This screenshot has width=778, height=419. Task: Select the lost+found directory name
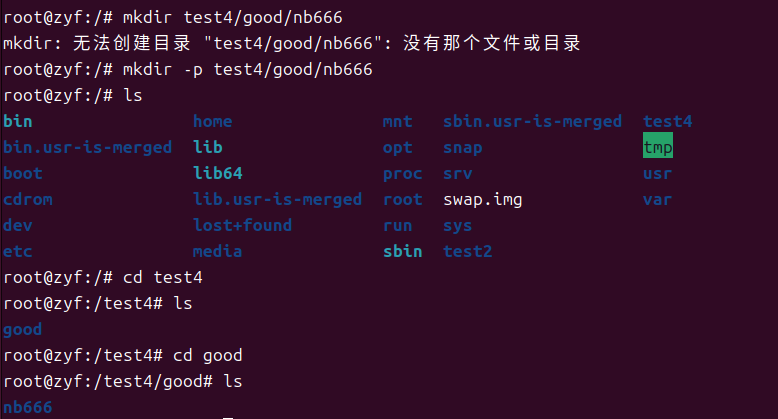[242, 226]
